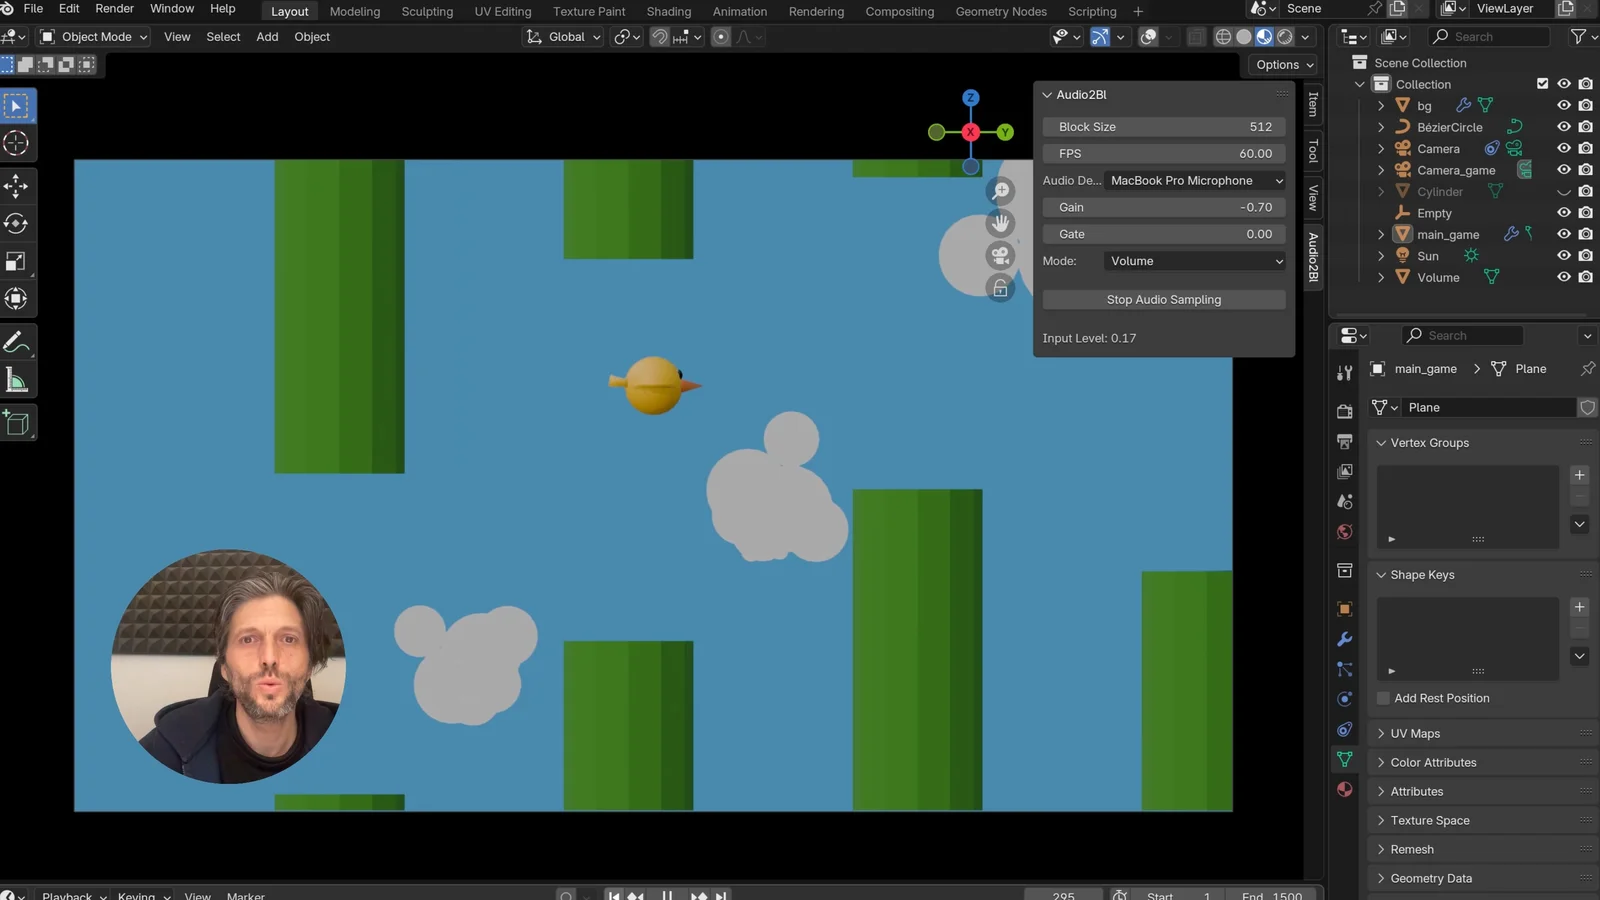Open the Modeling workspace tab
This screenshot has height=900, width=1600.
pos(354,11)
